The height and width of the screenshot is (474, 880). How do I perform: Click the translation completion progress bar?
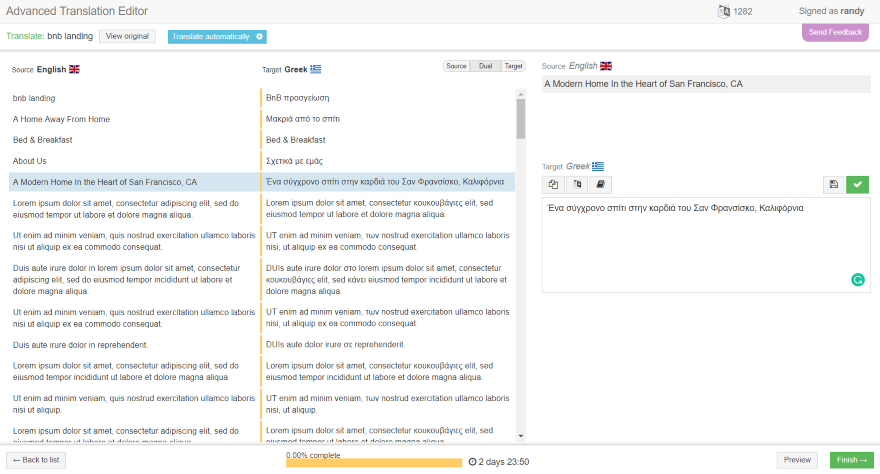point(374,463)
